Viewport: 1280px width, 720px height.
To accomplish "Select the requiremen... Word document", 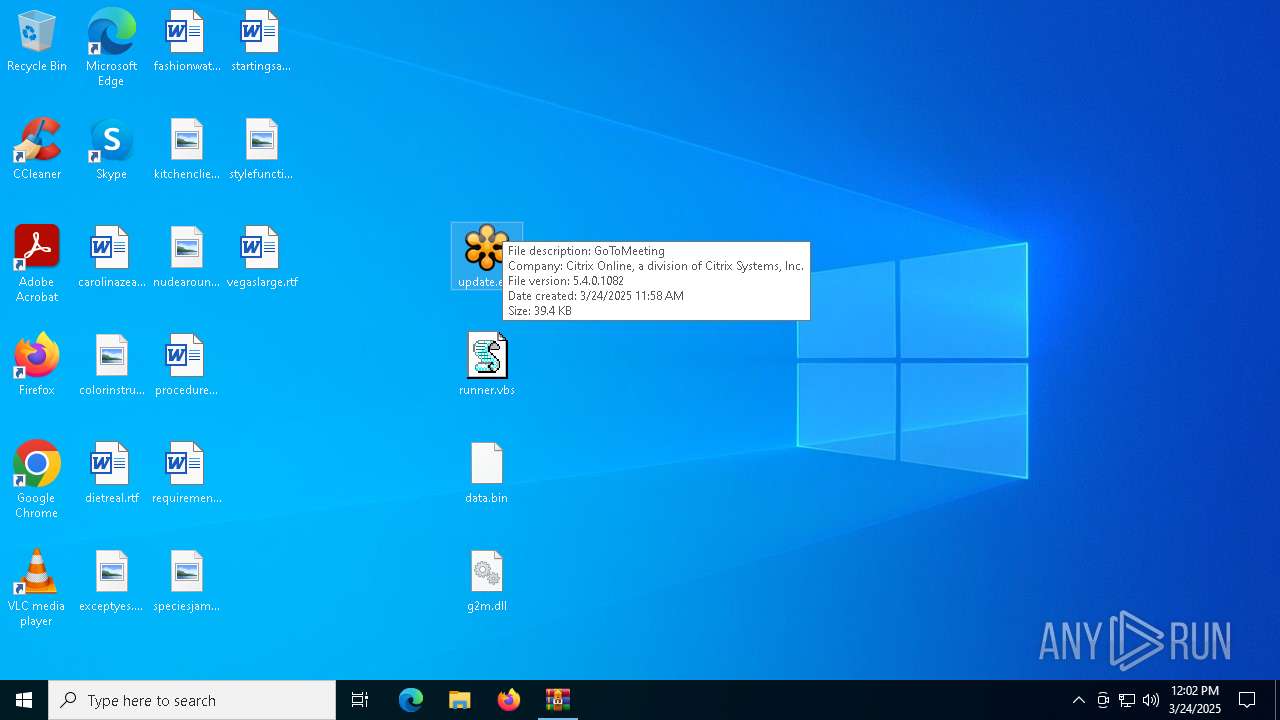I will coord(186,474).
